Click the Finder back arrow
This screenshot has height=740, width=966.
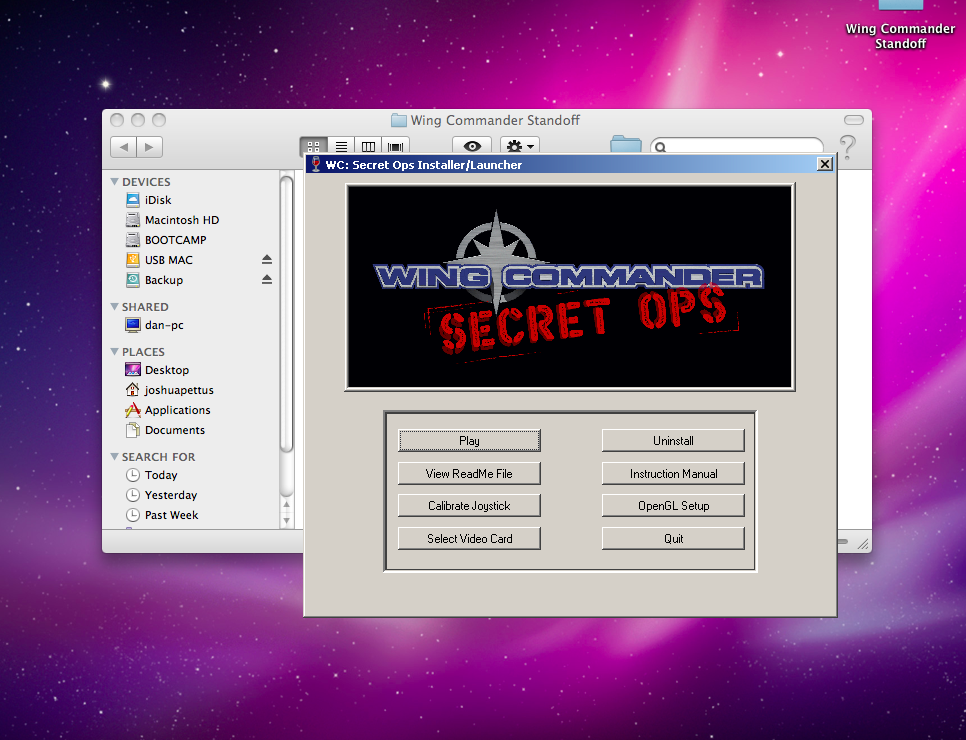click(124, 147)
